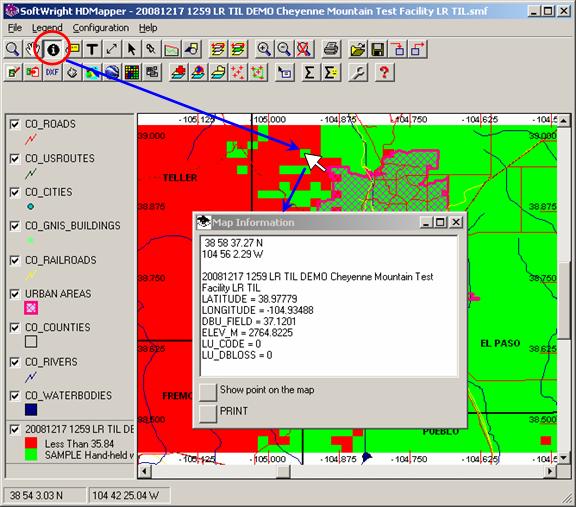The height and width of the screenshot is (507, 576).
Task: Open the Configuration menu
Action: 101,28
